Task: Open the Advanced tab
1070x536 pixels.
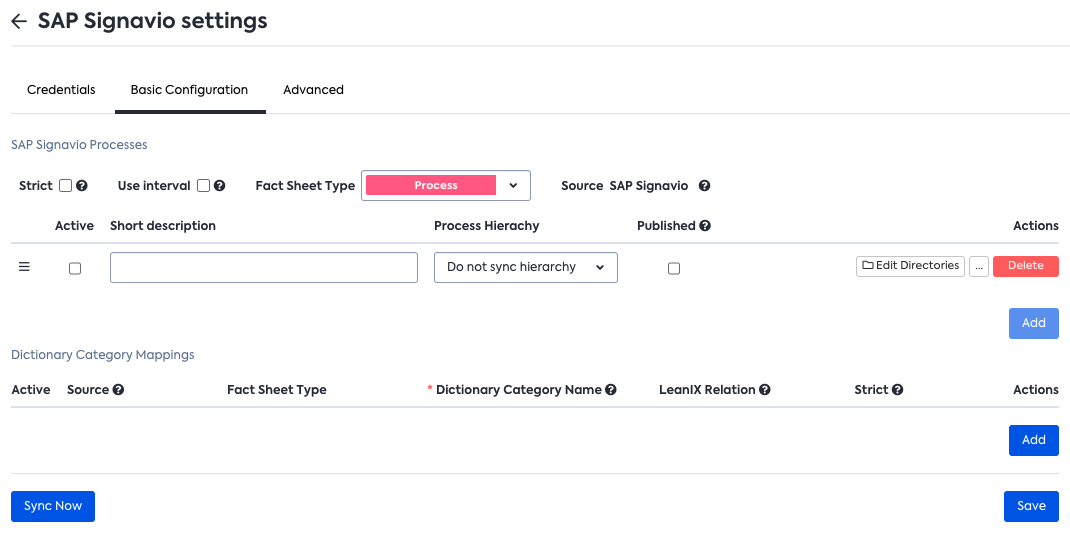Action: [x=313, y=89]
